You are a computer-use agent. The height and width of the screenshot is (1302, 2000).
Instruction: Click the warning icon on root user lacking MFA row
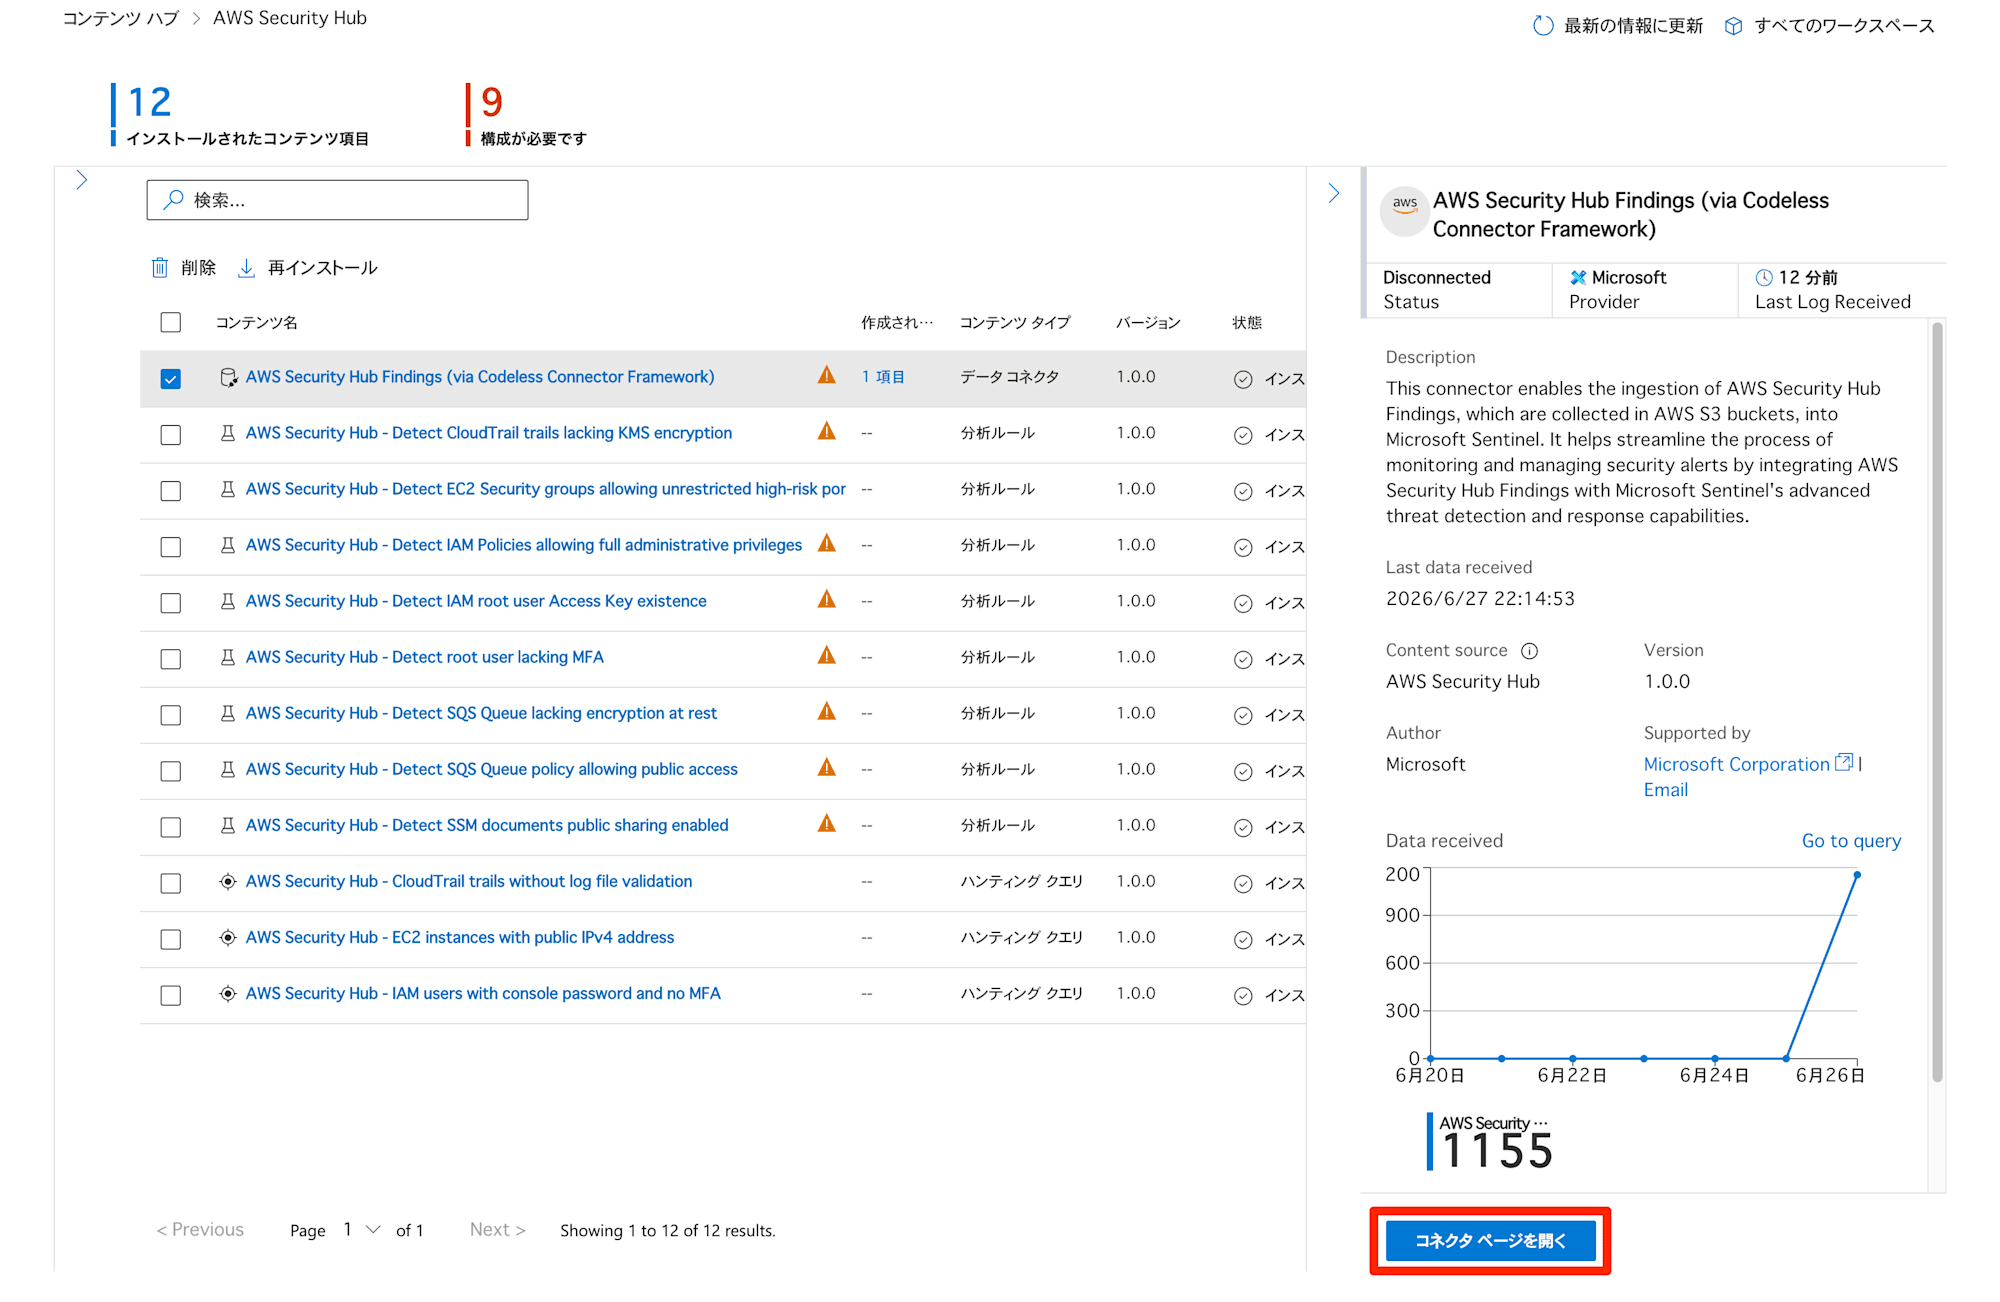(x=826, y=656)
